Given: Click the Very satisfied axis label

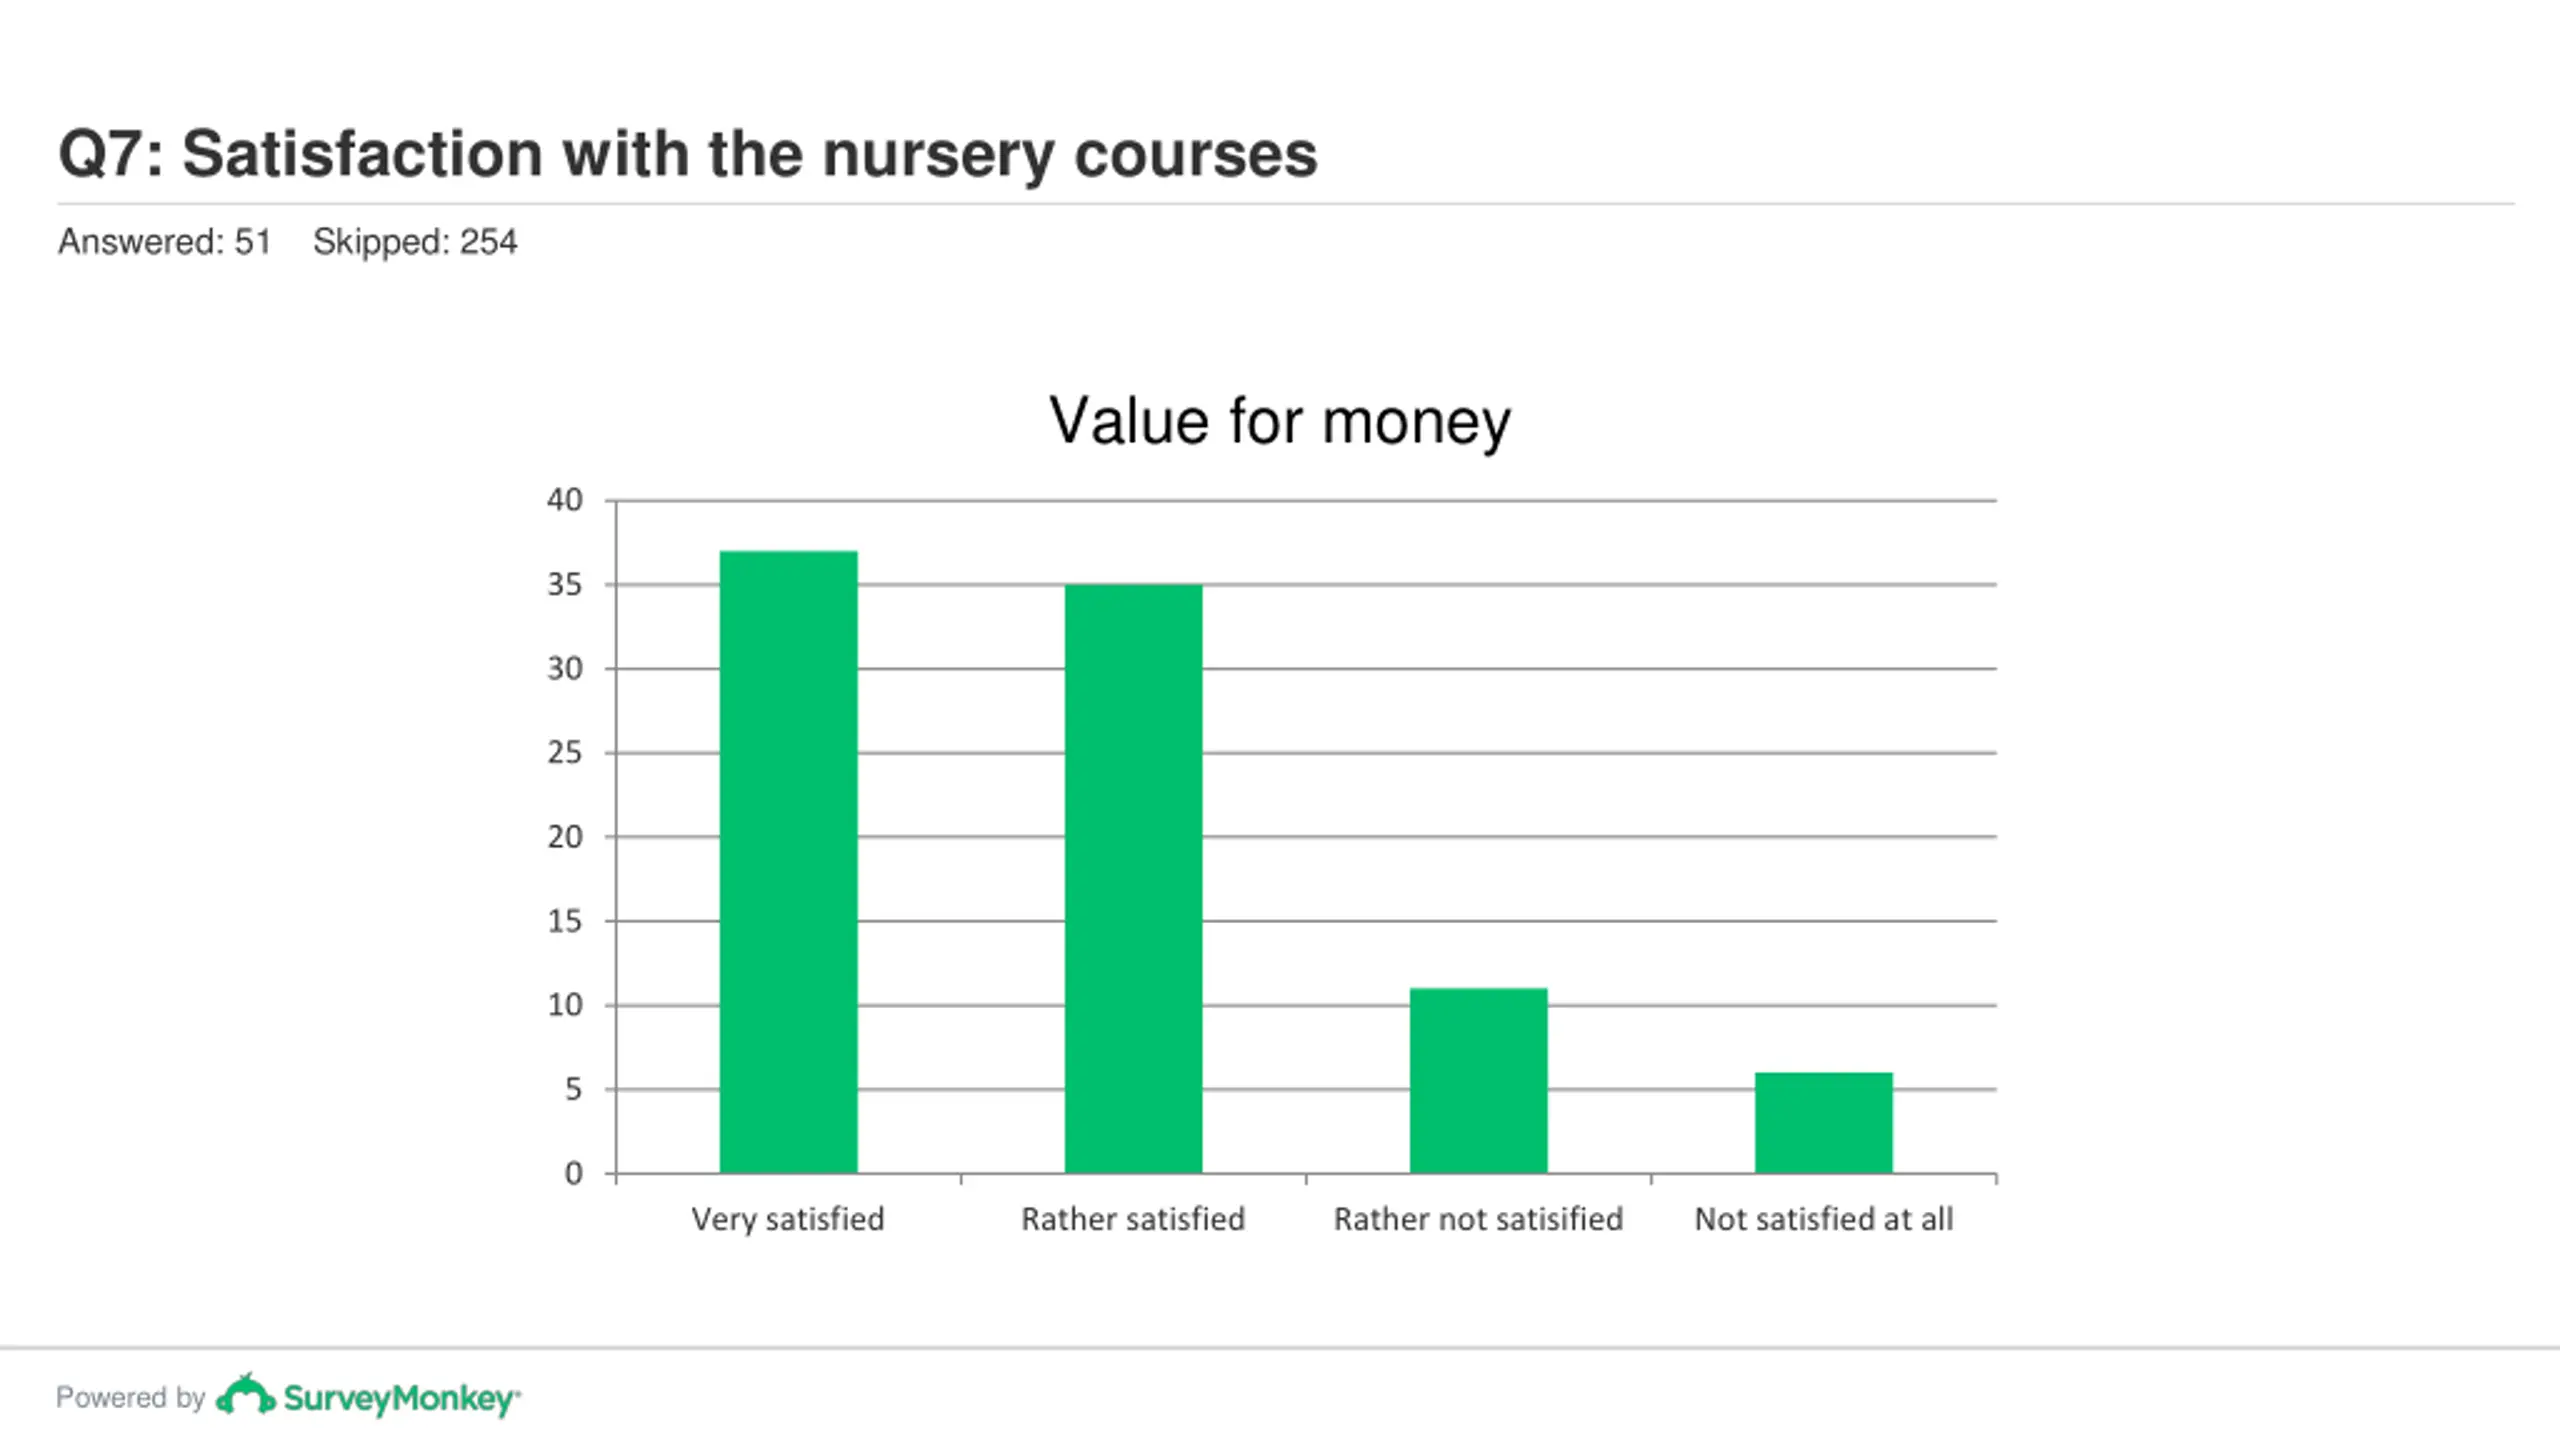Looking at the screenshot, I should [x=788, y=1220].
